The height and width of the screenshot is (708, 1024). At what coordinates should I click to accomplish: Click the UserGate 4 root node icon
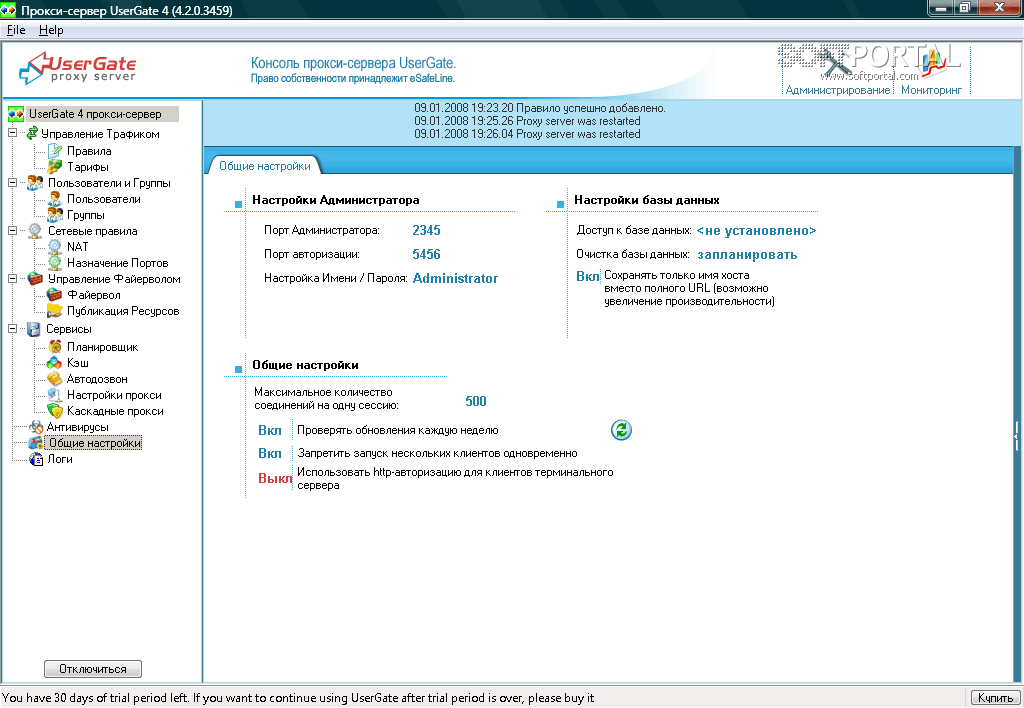coord(16,114)
